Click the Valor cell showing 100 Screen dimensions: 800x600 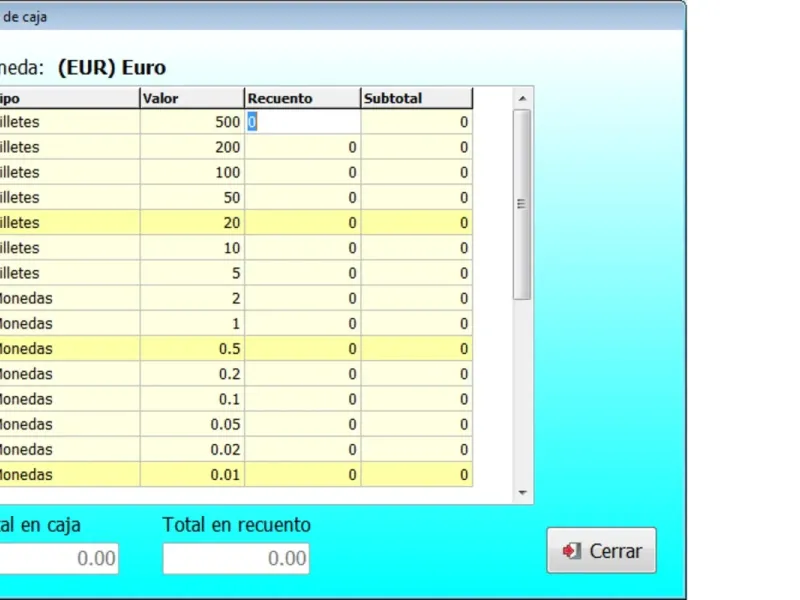pyautogui.click(x=192, y=172)
